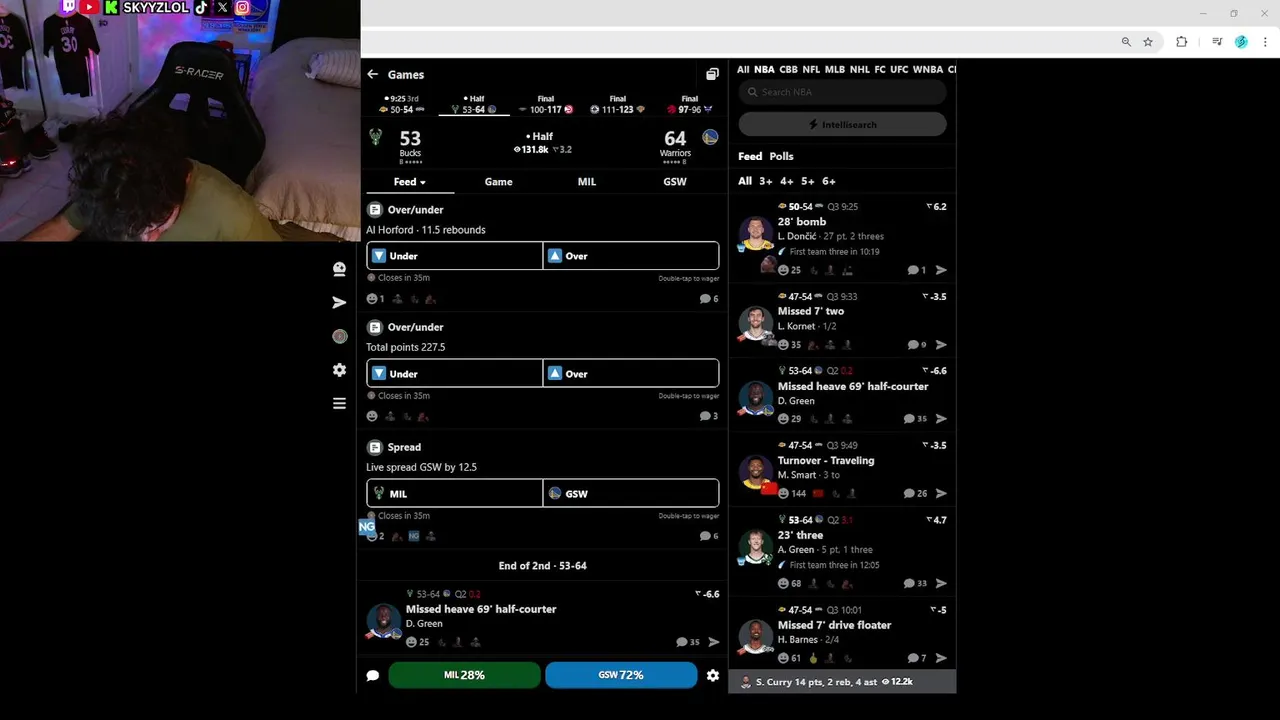Switch to Polls in right panel
Image resolution: width=1280 pixels, height=720 pixels.
[x=781, y=156]
